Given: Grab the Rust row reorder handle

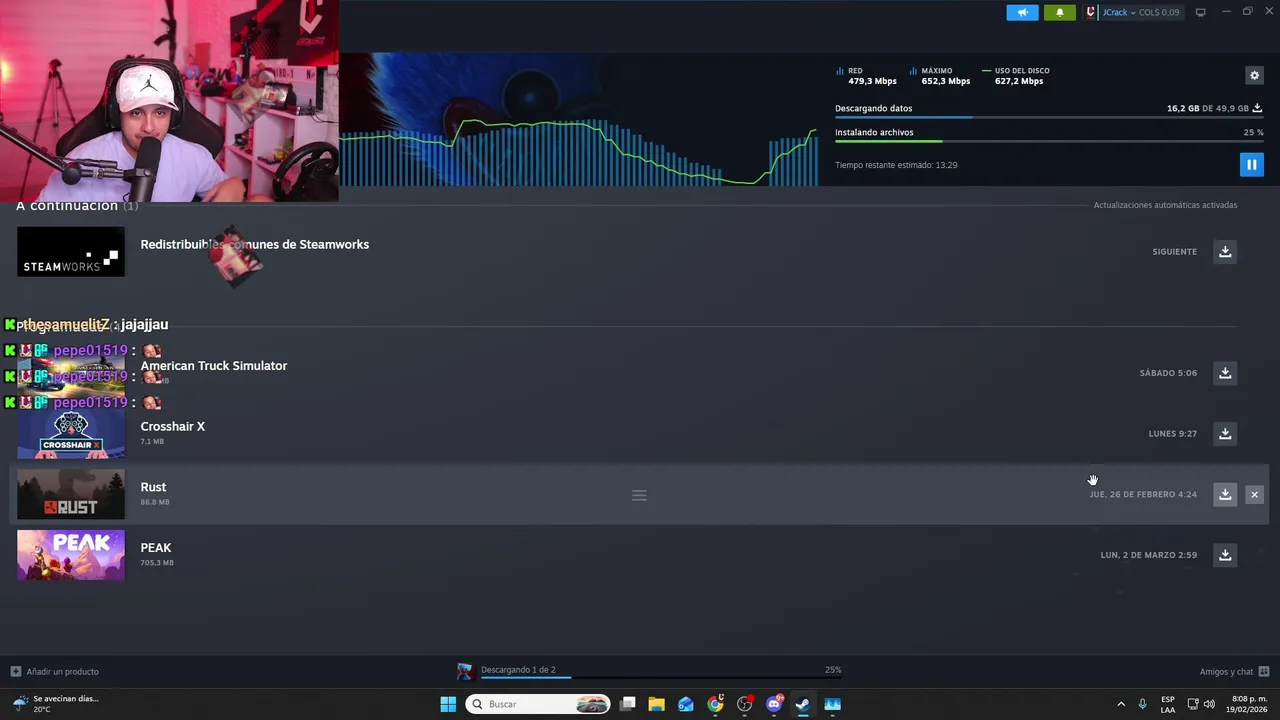Looking at the screenshot, I should click(x=639, y=495).
